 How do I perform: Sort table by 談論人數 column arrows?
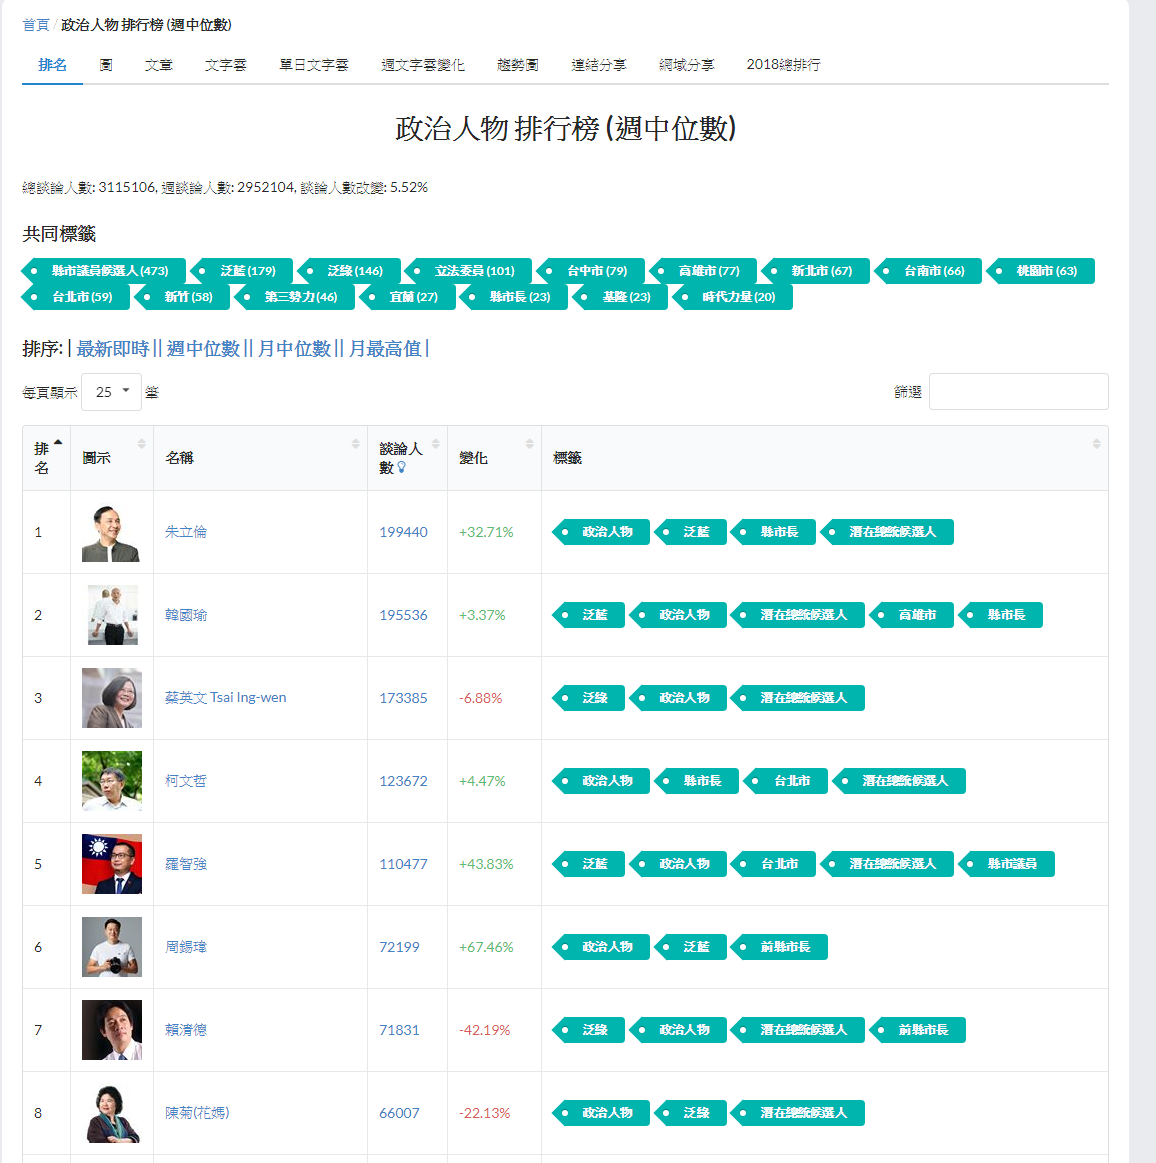click(x=435, y=444)
